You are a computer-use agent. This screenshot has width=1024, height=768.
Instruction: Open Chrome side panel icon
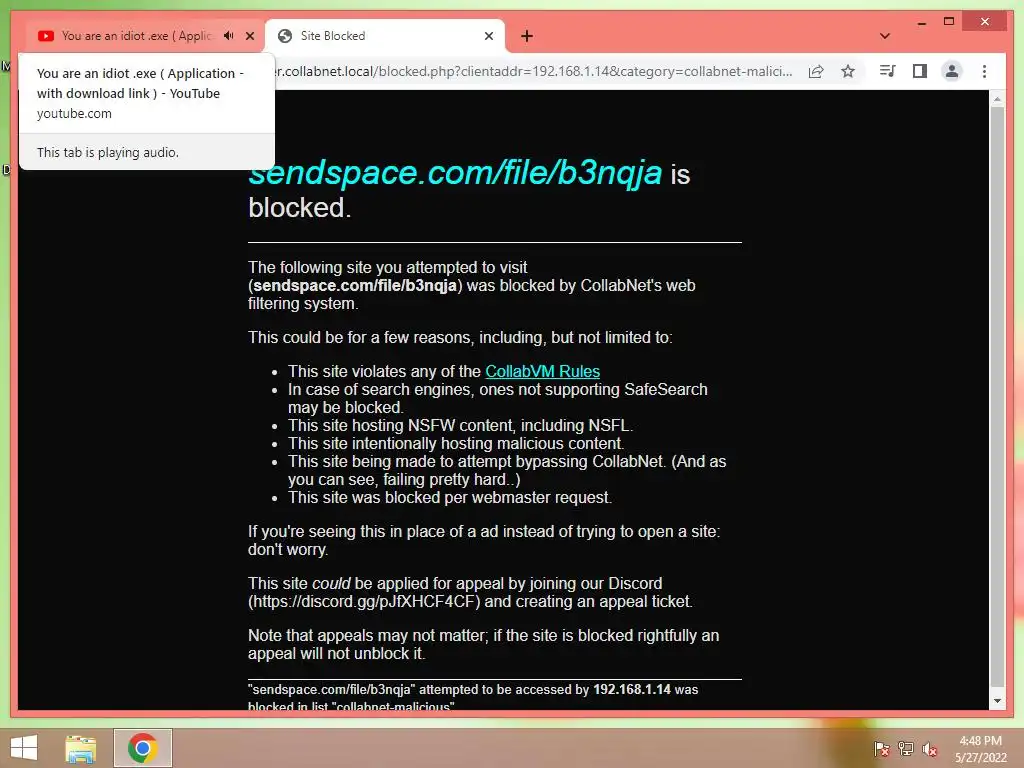click(x=920, y=71)
